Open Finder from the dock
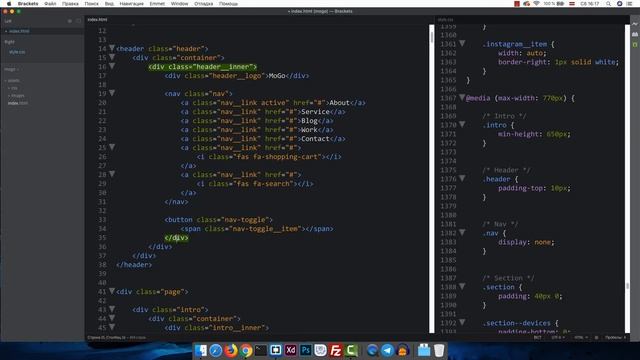 pyautogui.click(x=200, y=350)
